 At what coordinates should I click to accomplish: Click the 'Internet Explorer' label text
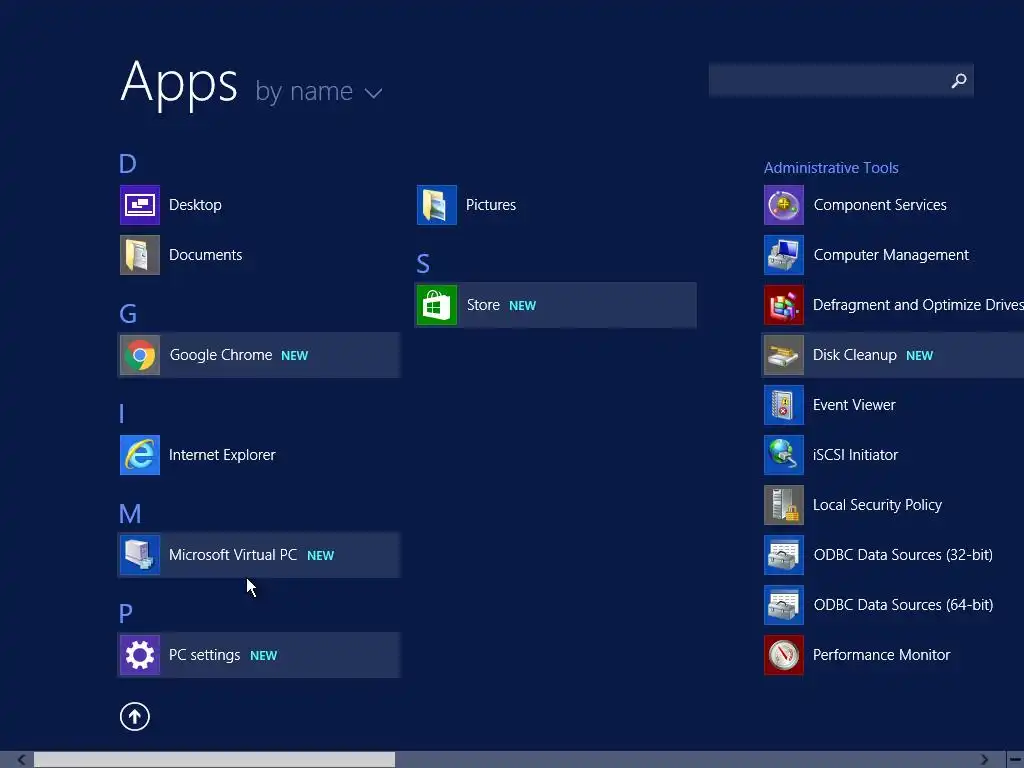(x=222, y=455)
